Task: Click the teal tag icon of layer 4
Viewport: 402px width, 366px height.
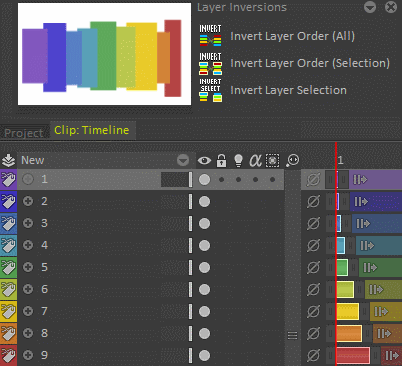Action: [8, 245]
